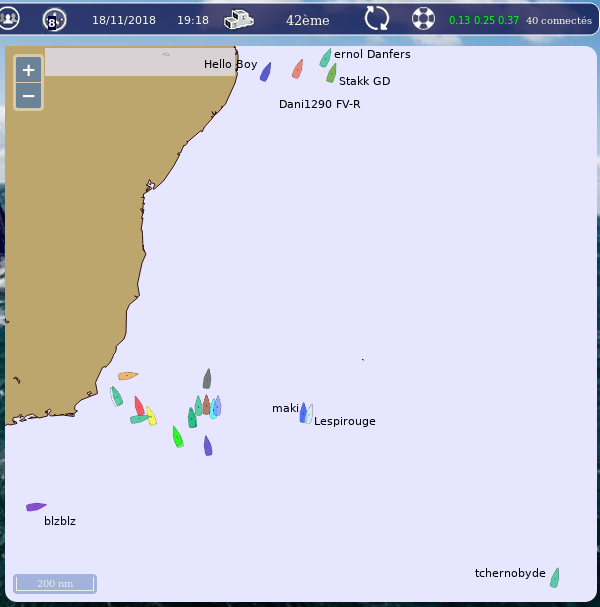Screen dimensions: 600x607
Task: Select the brown boat in the fleet
Action: (x=206, y=405)
